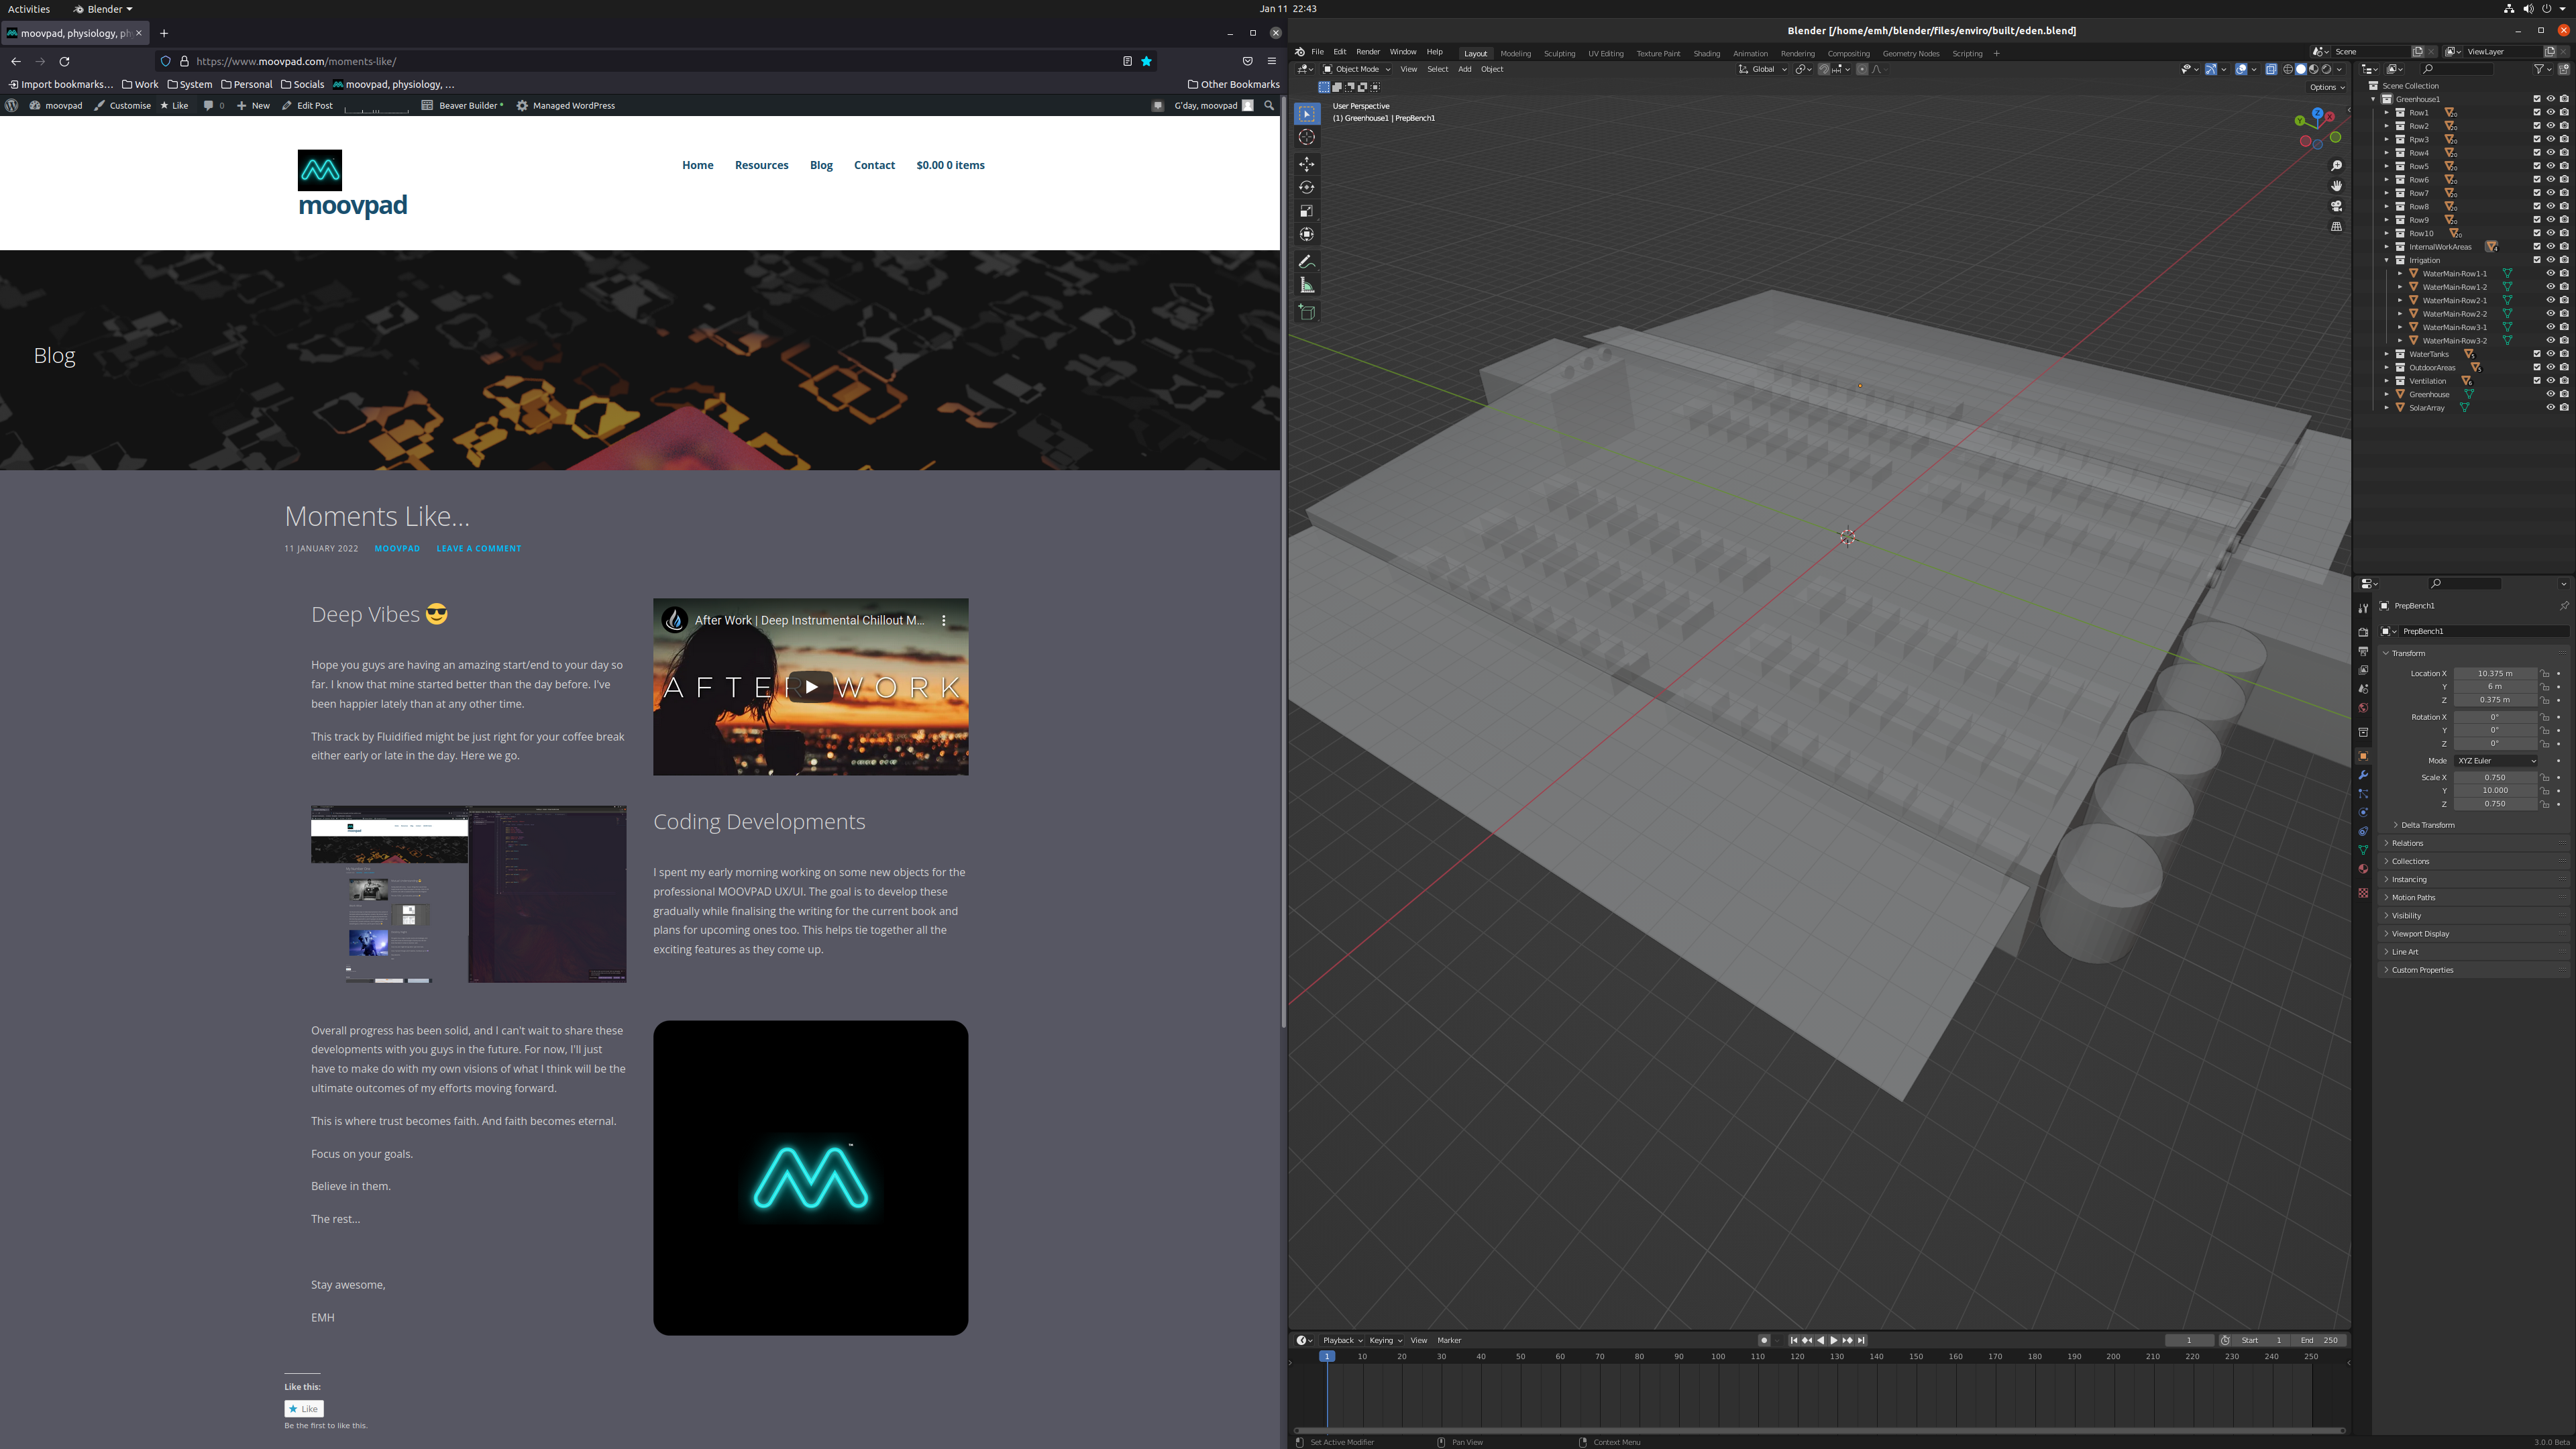Disable Ventilation in renders camera icon
This screenshot has width=2576, height=1449.
click(2564, 381)
